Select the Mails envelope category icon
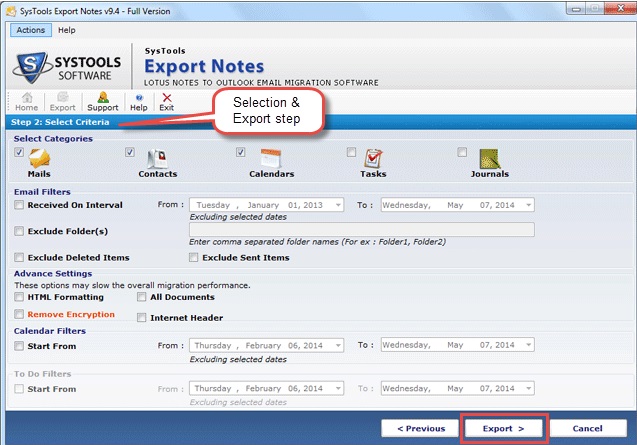The image size is (637, 445). (x=40, y=159)
